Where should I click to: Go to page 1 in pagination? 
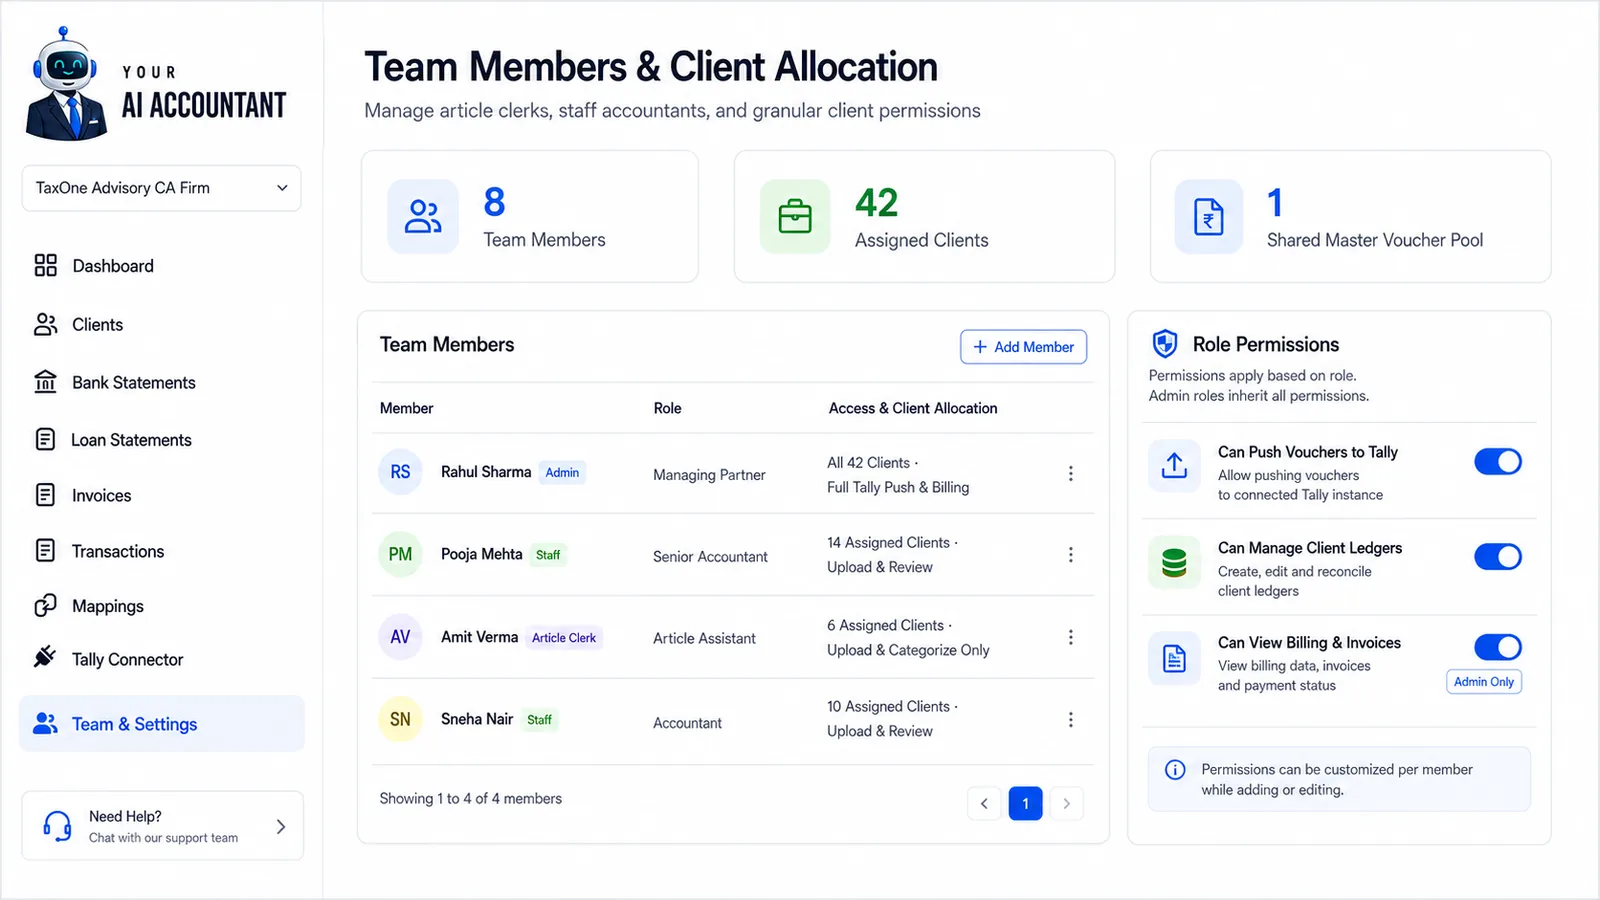(1025, 803)
